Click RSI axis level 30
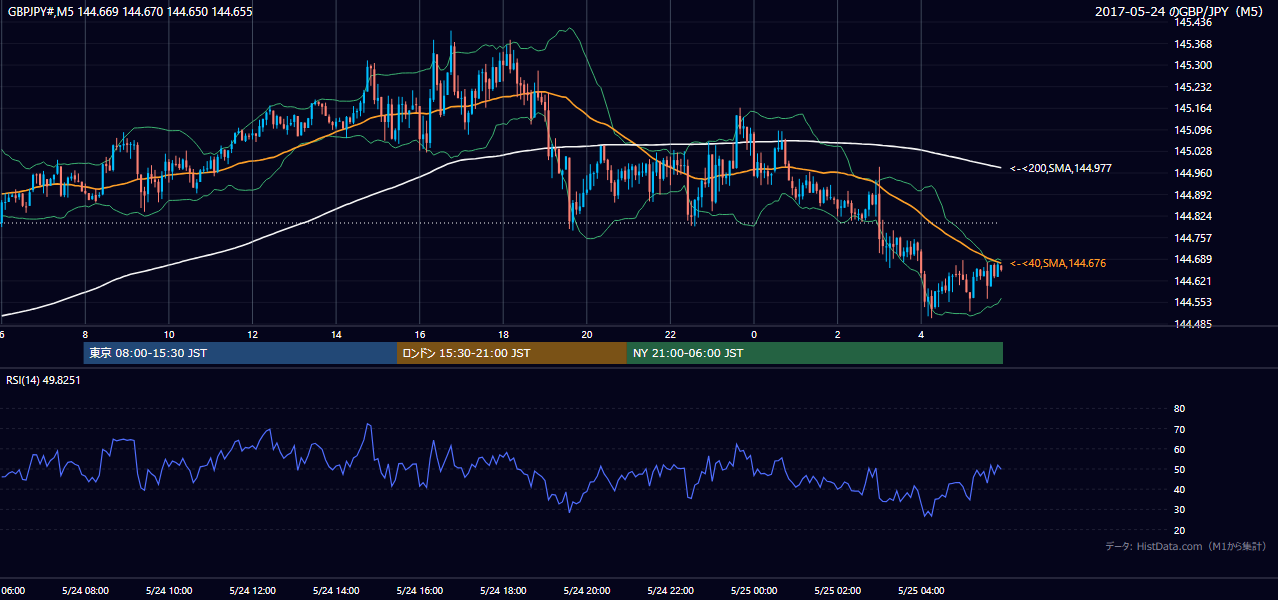This screenshot has width=1278, height=600. [1179, 510]
